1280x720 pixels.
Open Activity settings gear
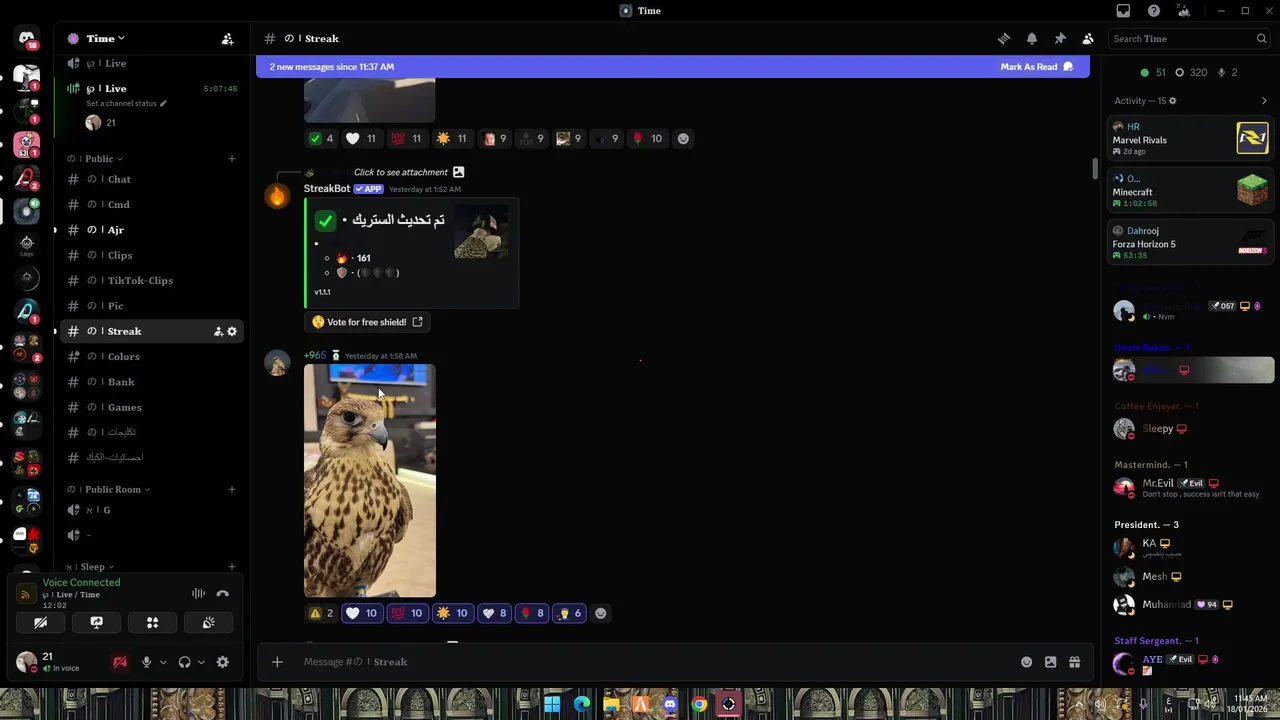1173,101
